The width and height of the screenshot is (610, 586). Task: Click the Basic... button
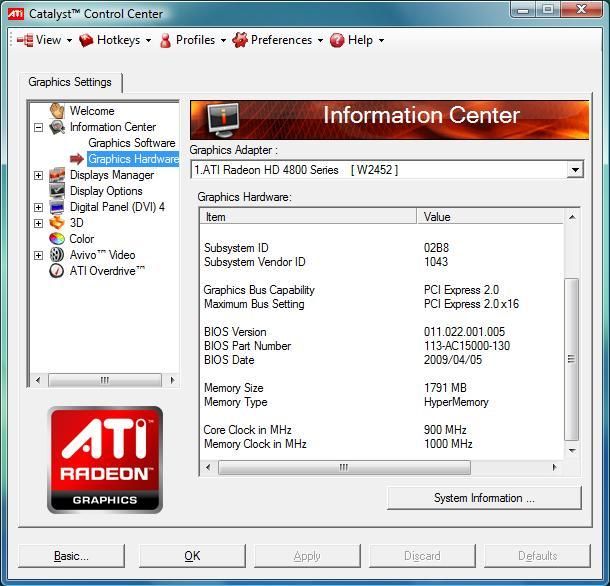pos(71,556)
